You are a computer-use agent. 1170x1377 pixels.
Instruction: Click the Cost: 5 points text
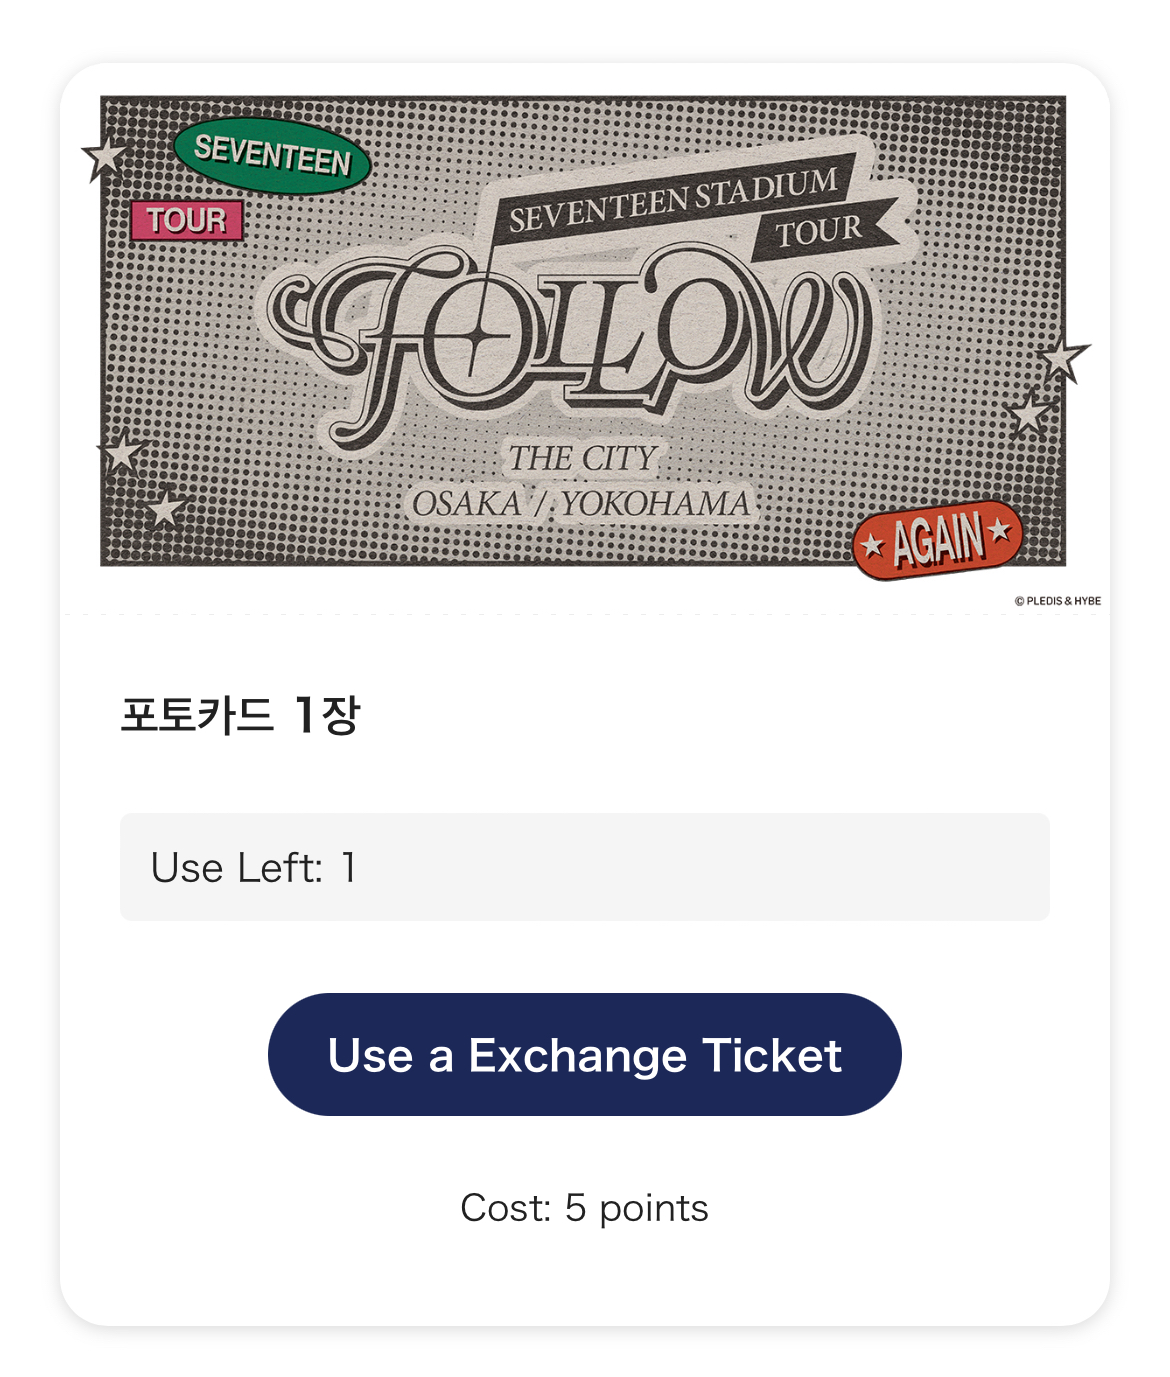pos(584,1208)
